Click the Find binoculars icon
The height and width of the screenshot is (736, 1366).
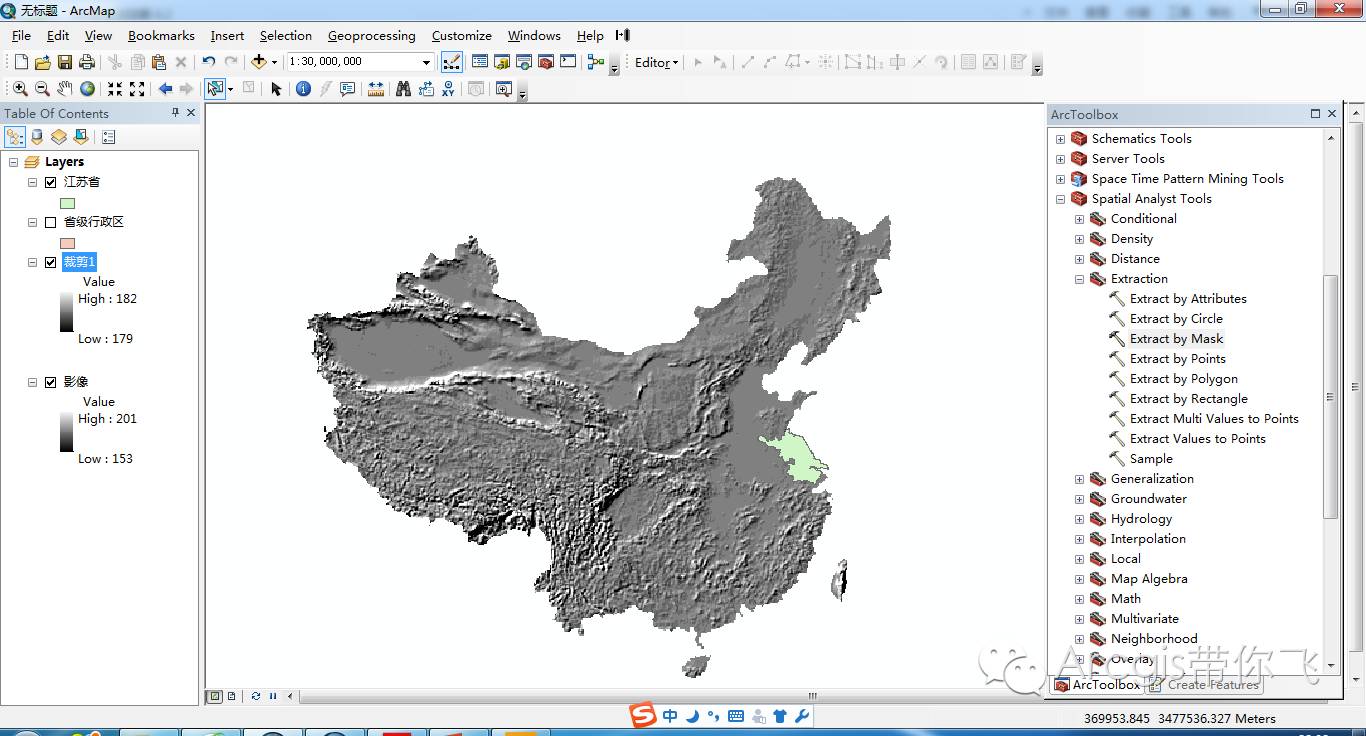(403, 89)
